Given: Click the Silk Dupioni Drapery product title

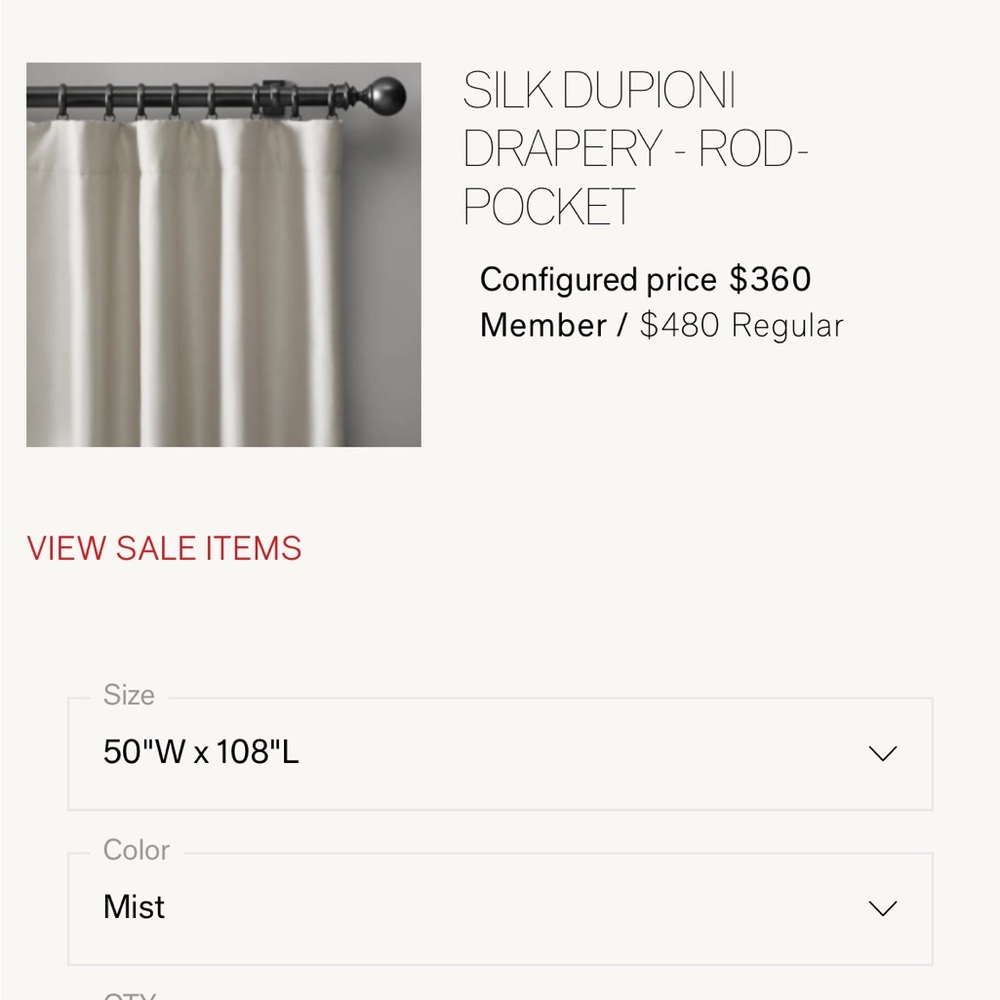Looking at the screenshot, I should tap(635, 148).
